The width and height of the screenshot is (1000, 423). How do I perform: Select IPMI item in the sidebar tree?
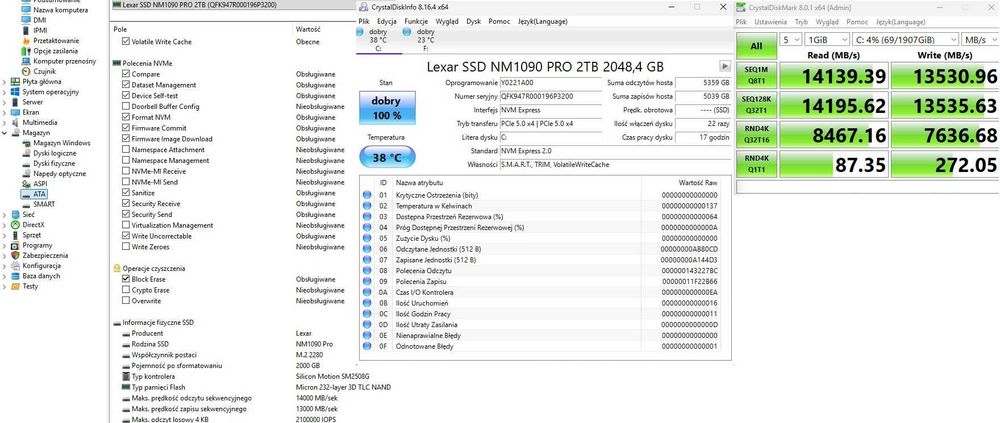(40, 30)
